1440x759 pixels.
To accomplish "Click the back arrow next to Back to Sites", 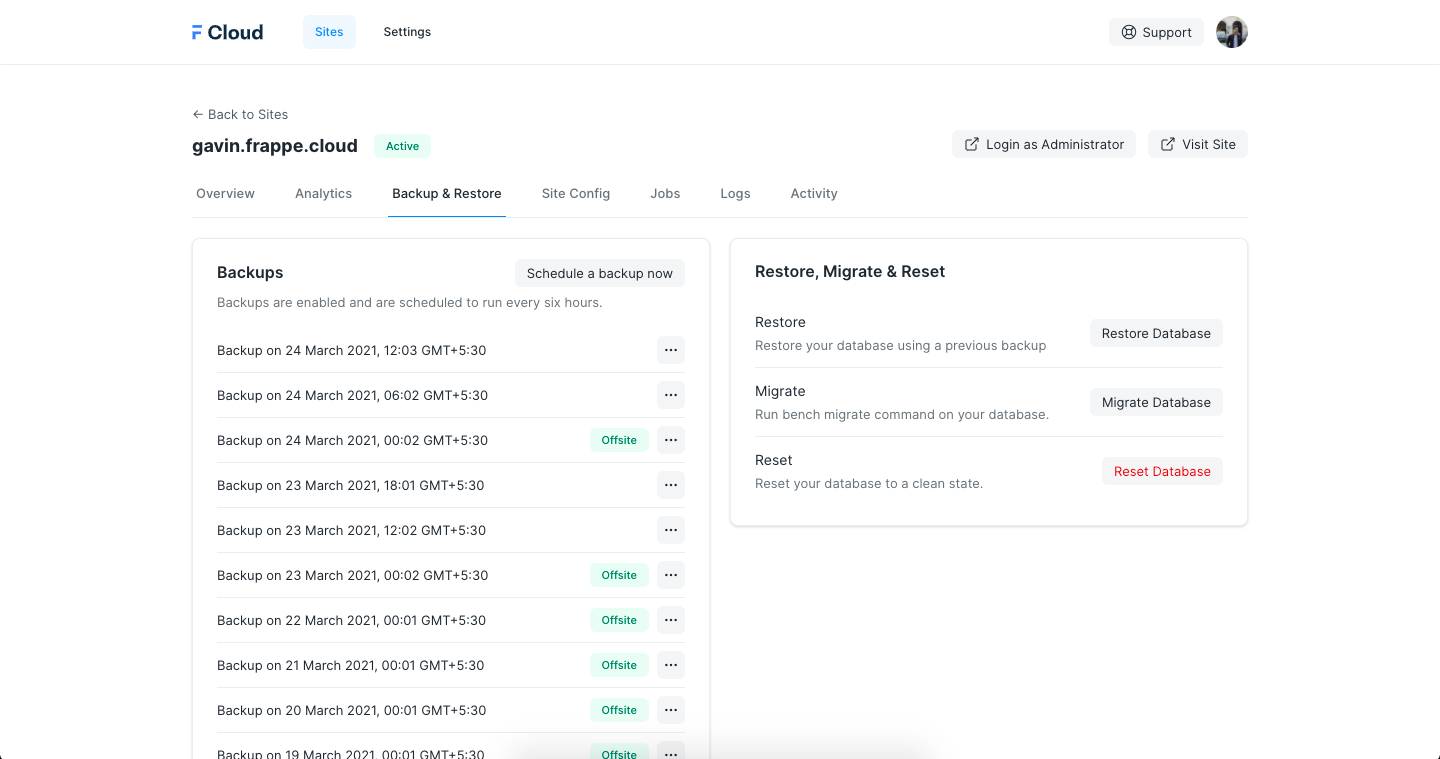I will click(198, 114).
